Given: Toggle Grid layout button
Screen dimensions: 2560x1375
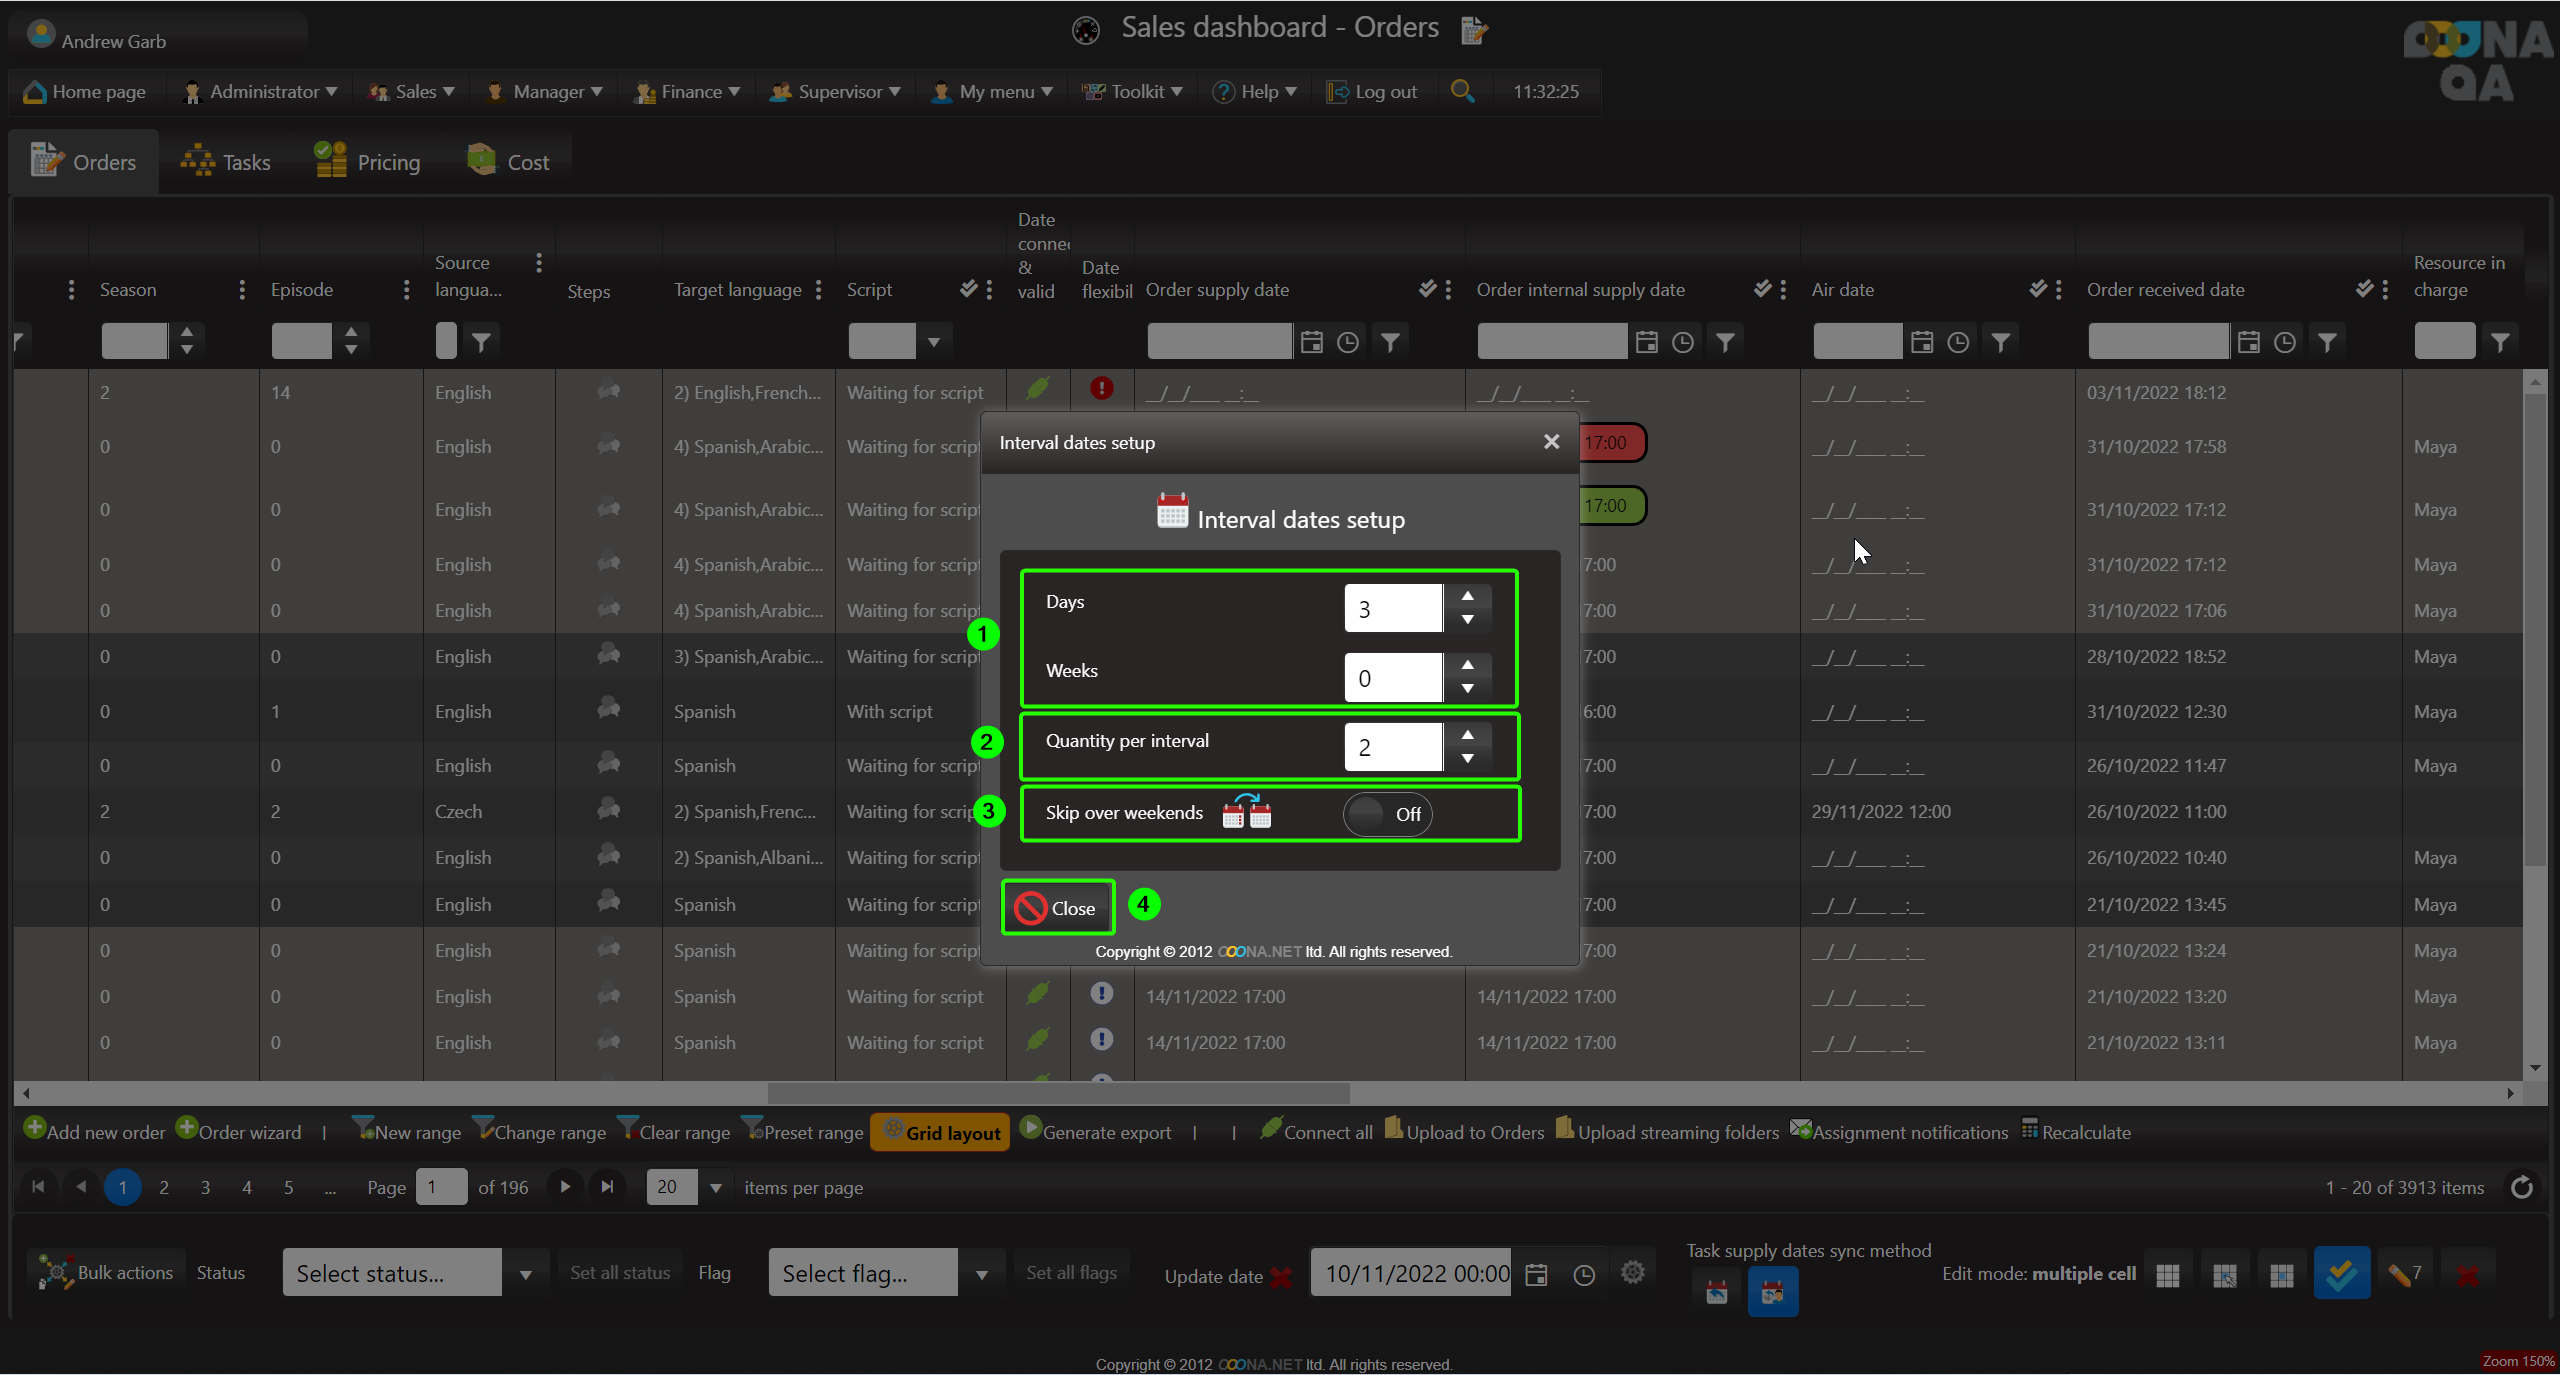Looking at the screenshot, I should tap(940, 1132).
